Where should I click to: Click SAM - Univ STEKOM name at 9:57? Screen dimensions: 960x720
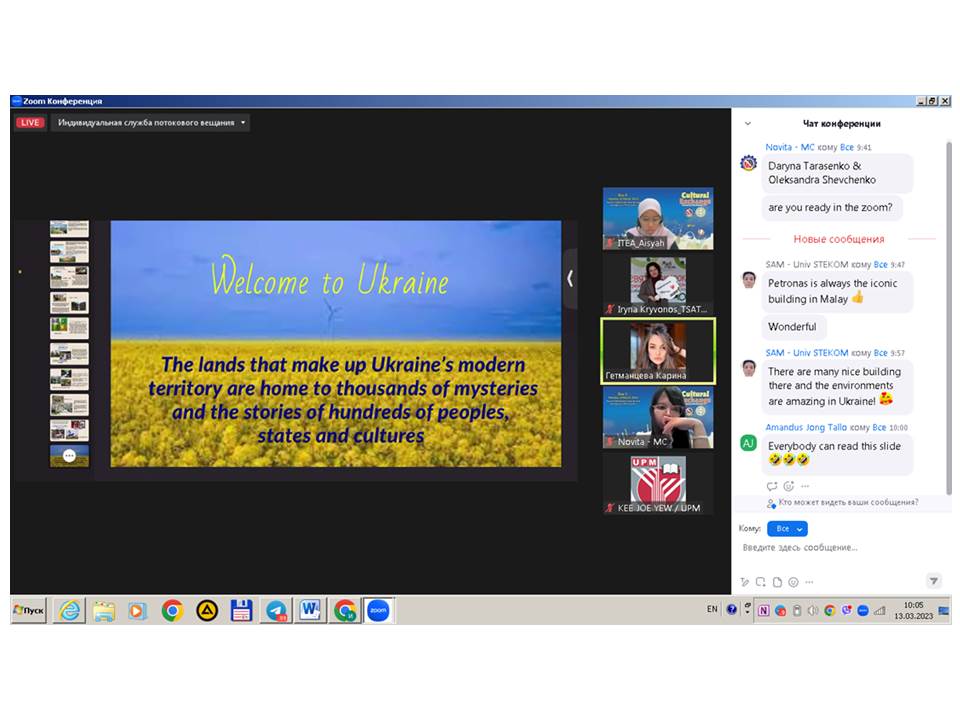pyautogui.click(x=806, y=353)
